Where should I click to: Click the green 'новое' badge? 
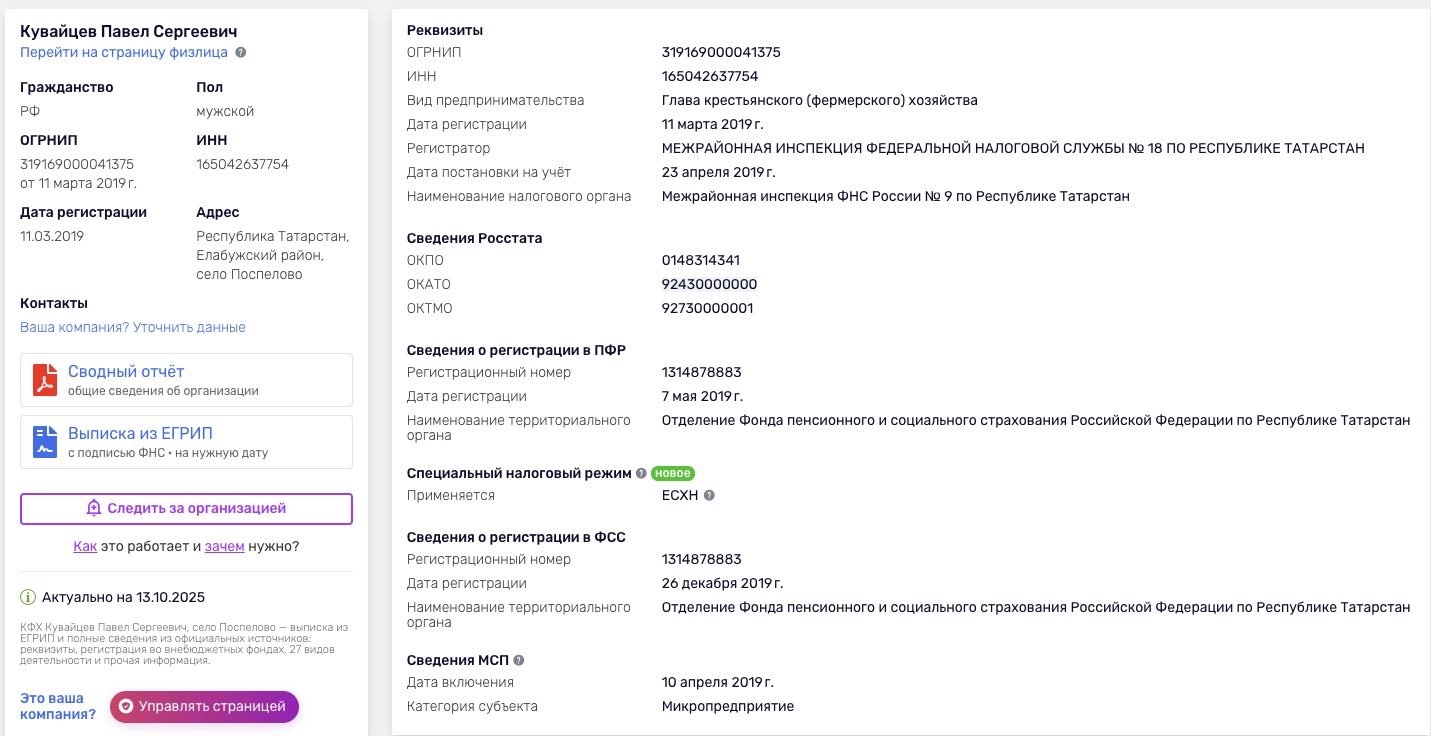click(x=673, y=473)
